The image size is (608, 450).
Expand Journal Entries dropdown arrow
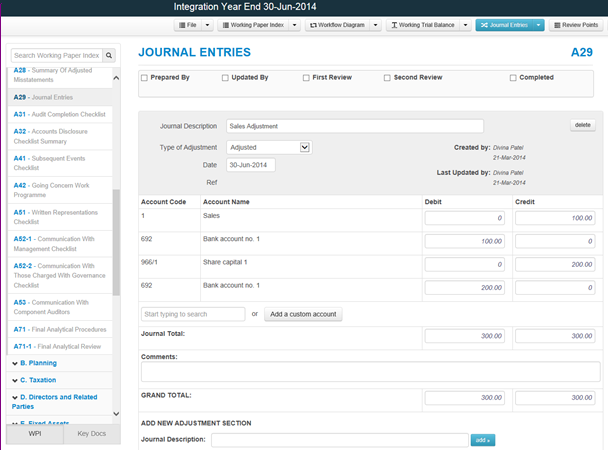539,25
